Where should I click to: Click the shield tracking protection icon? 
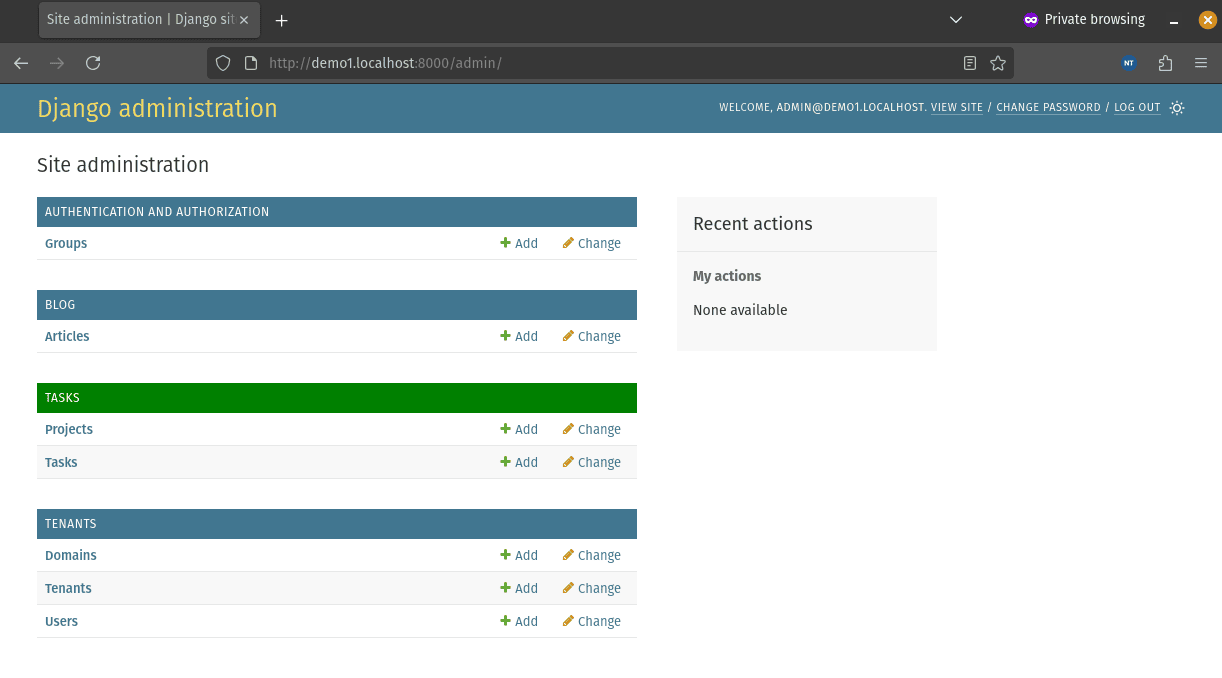pos(223,63)
